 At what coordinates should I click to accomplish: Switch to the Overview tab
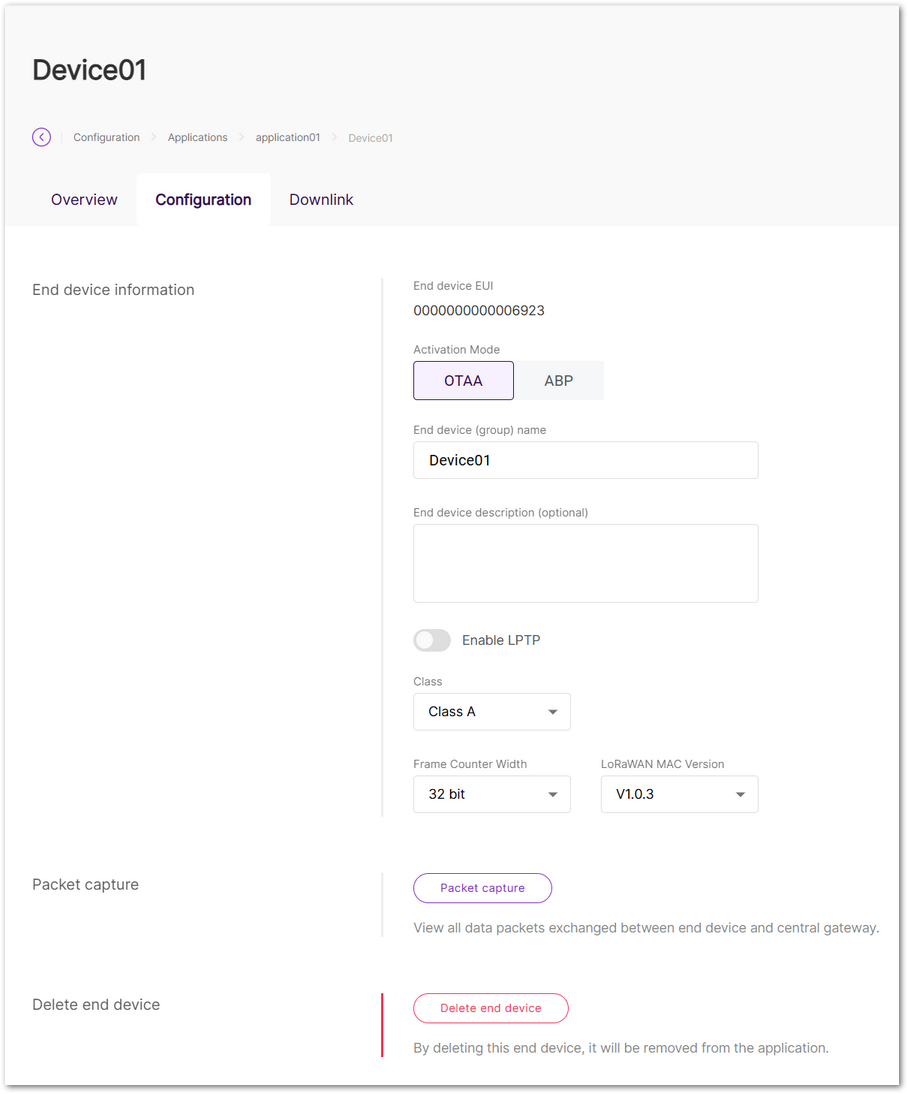click(x=84, y=200)
